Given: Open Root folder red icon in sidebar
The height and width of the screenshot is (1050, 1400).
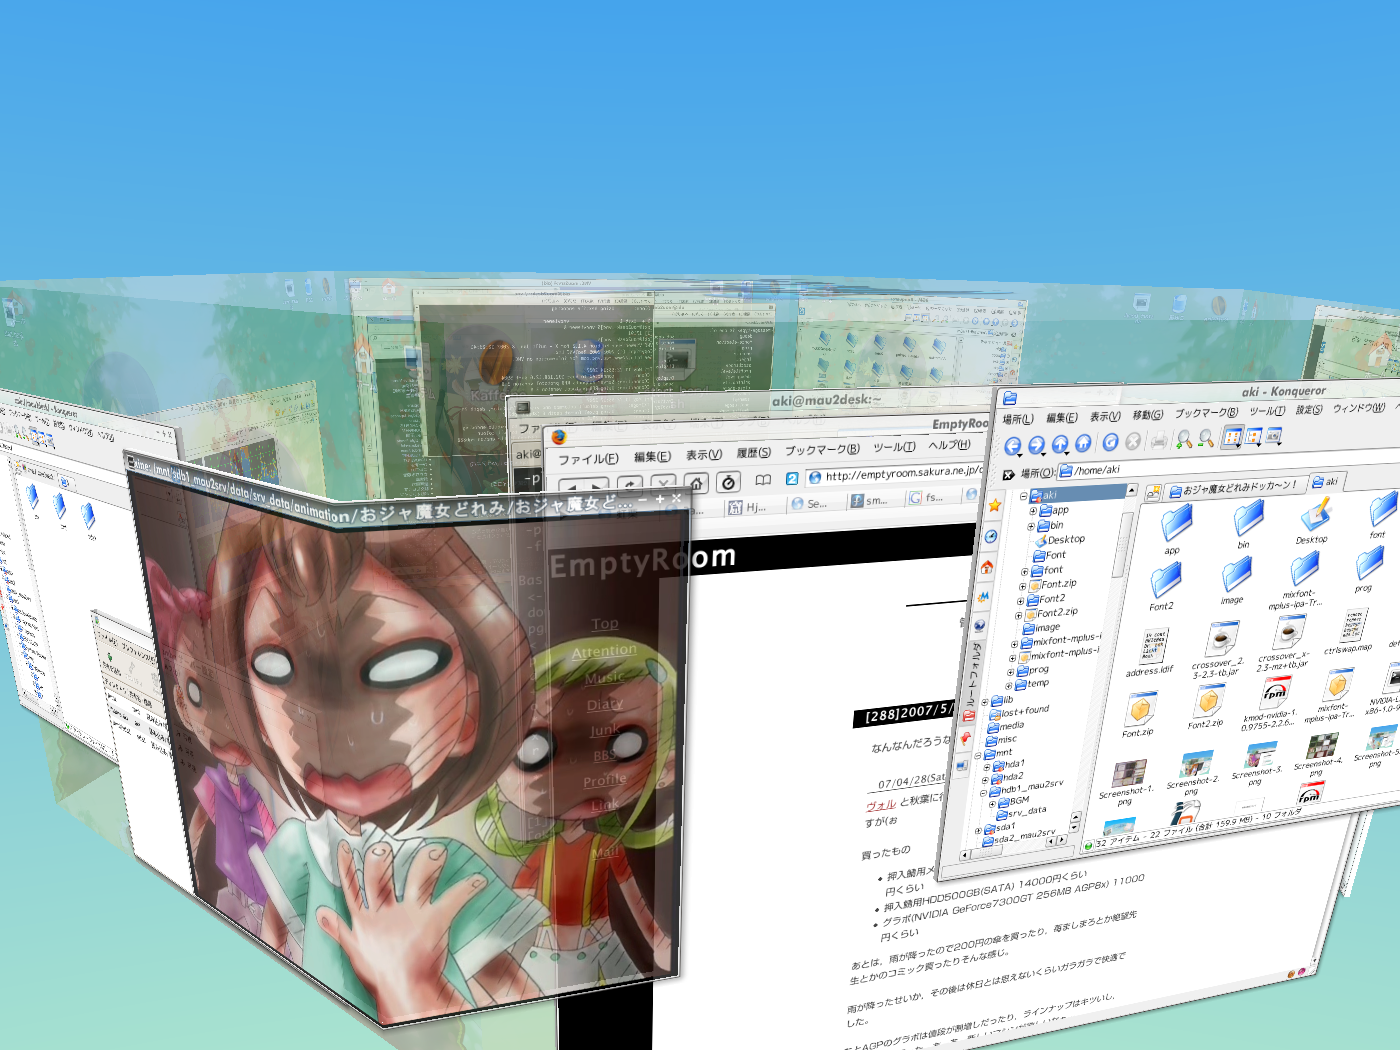Looking at the screenshot, I should pyautogui.click(x=969, y=715).
